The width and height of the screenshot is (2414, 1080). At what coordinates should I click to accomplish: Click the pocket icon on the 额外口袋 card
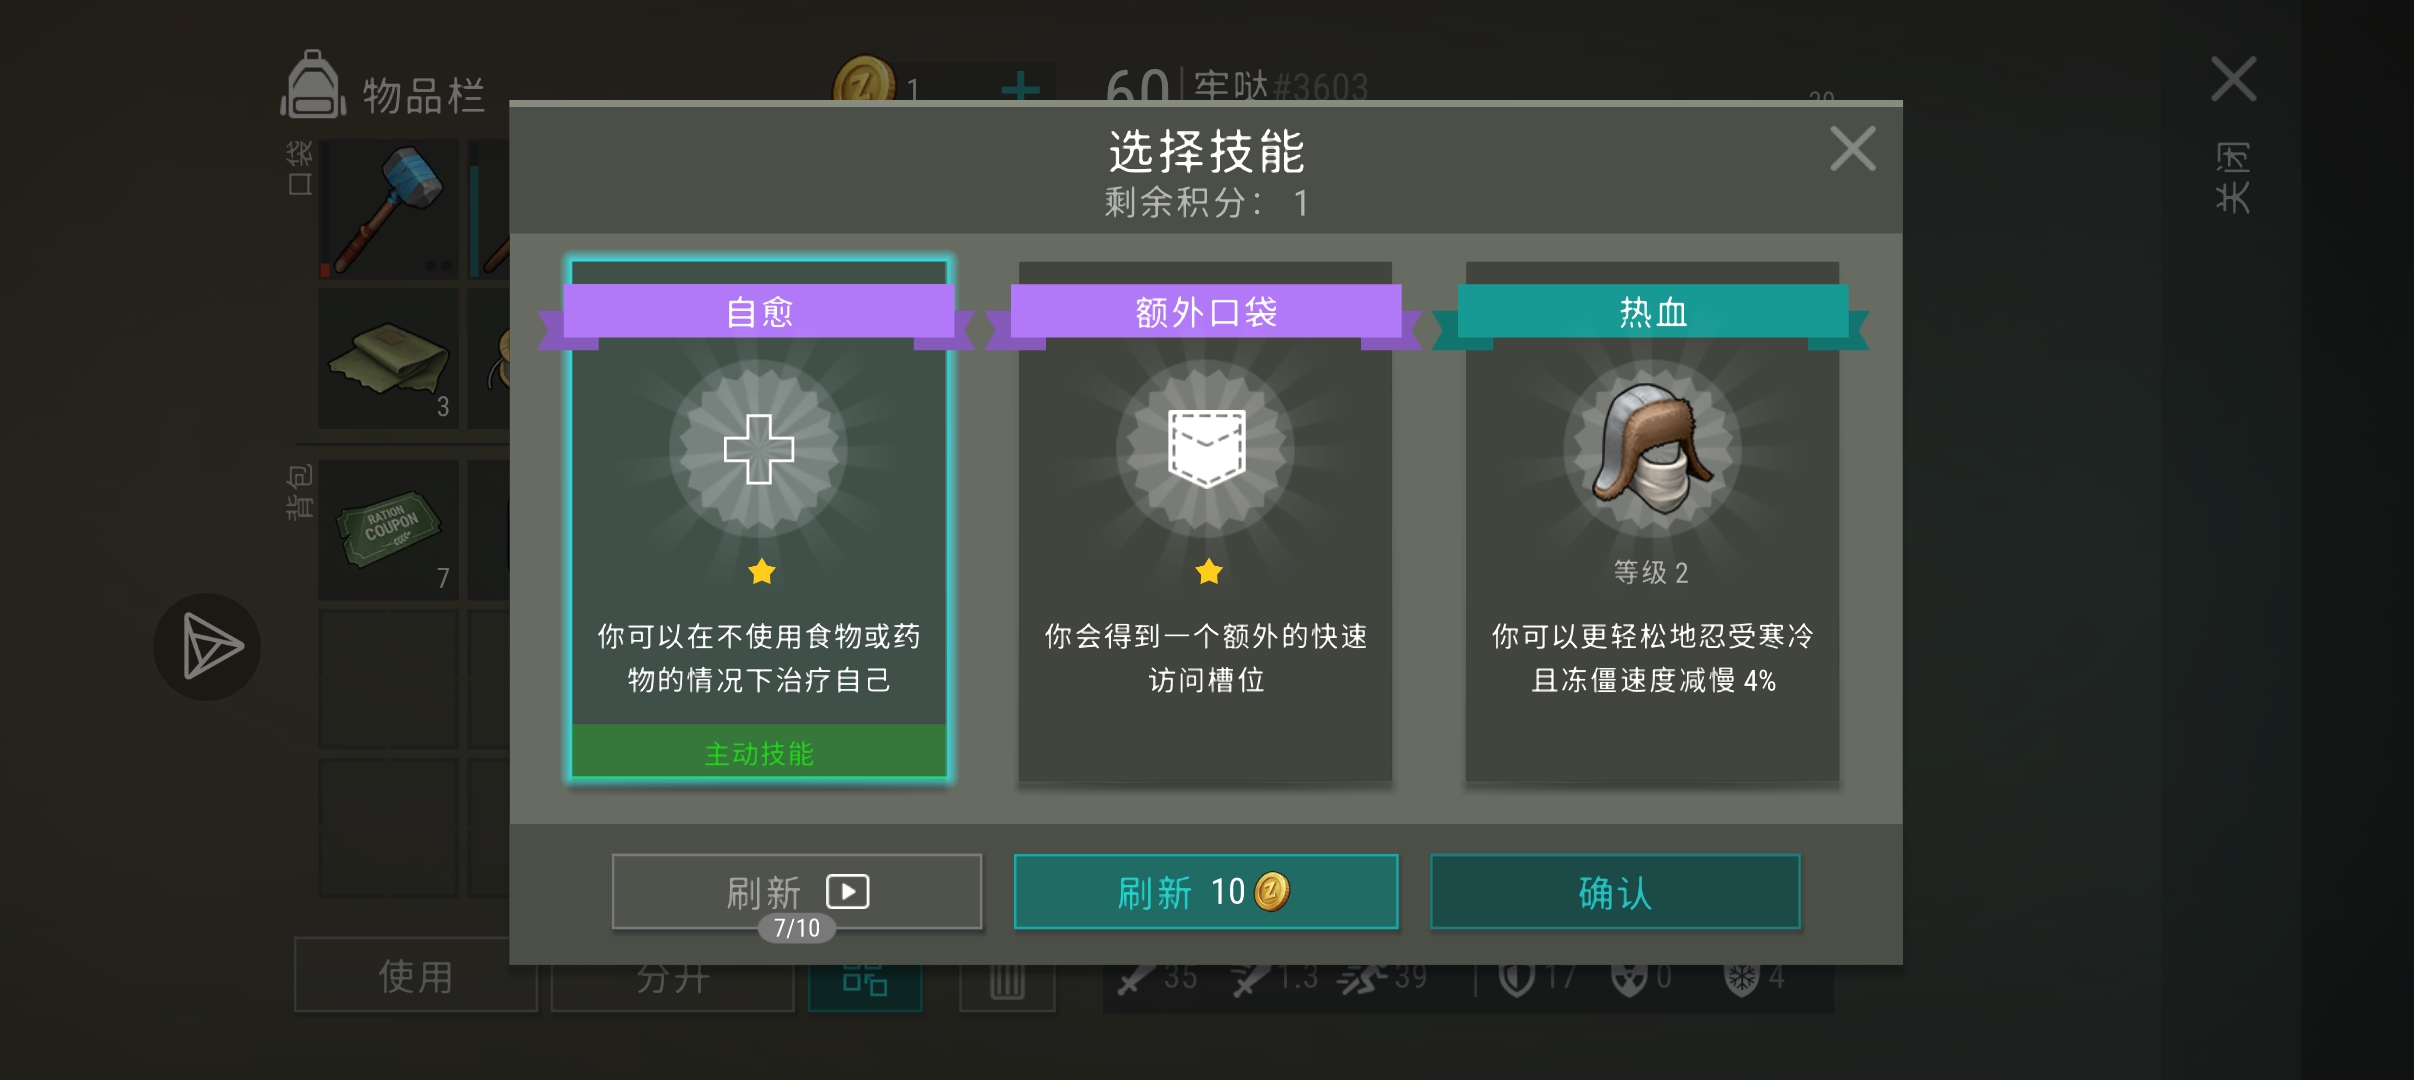(1207, 448)
